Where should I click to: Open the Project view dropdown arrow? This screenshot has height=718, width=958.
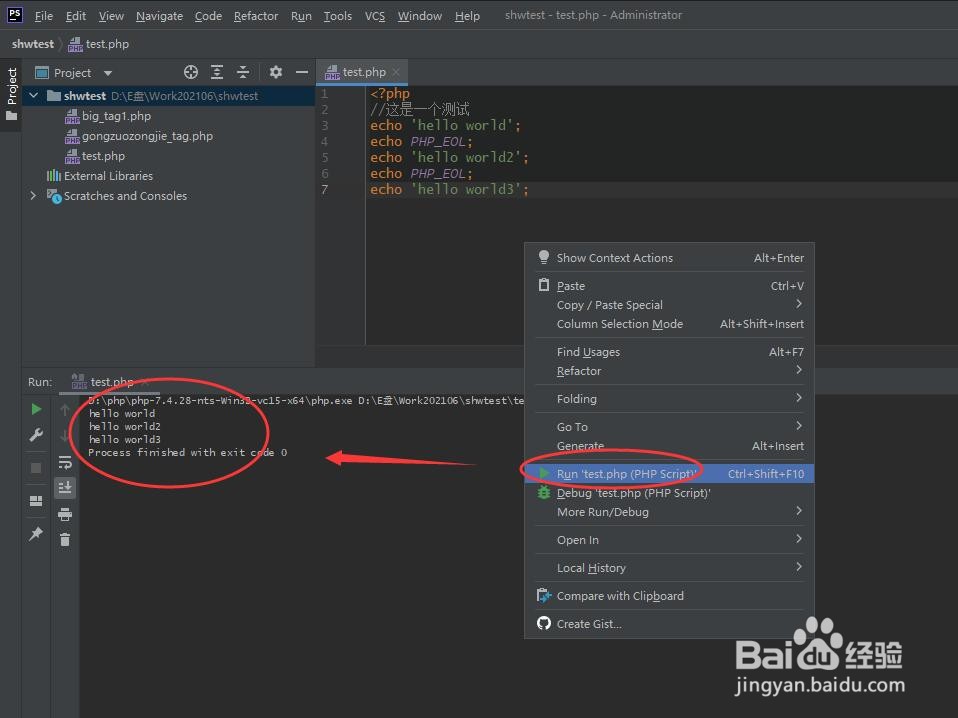pos(108,73)
